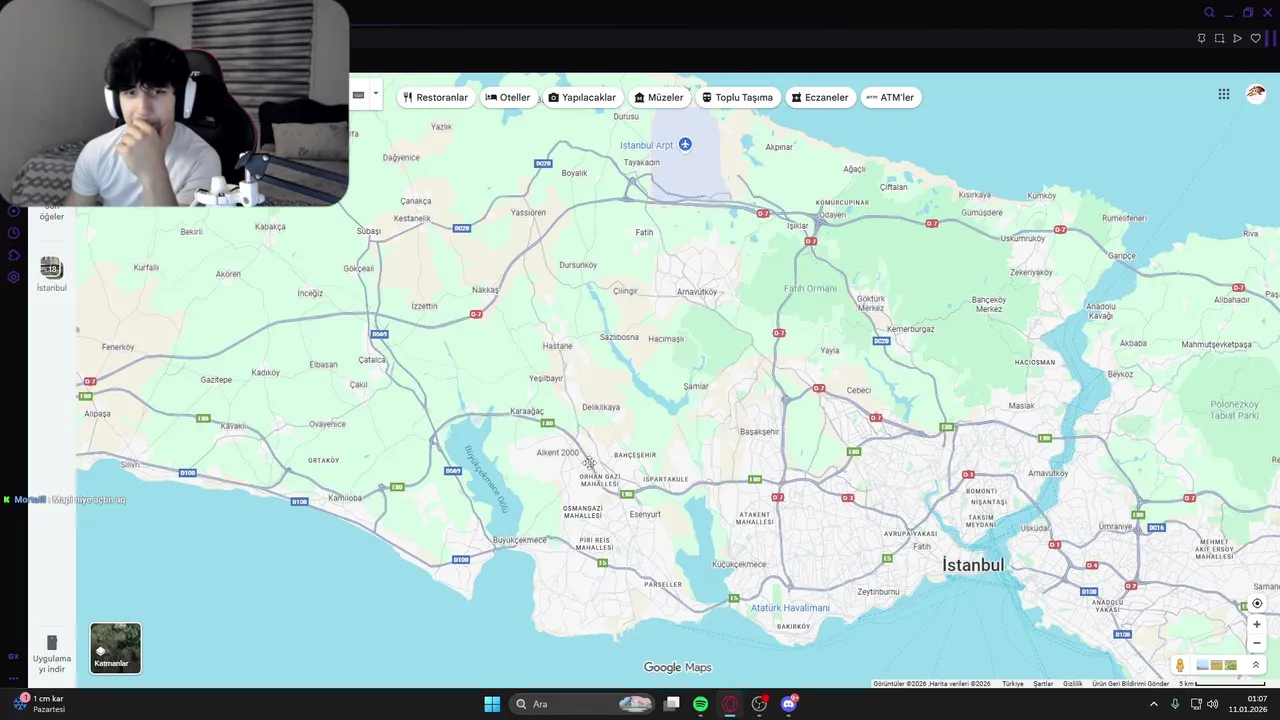Image resolution: width=1280 pixels, height=720 pixels.
Task: Click the Başakşehir label on map
Action: 759,432
